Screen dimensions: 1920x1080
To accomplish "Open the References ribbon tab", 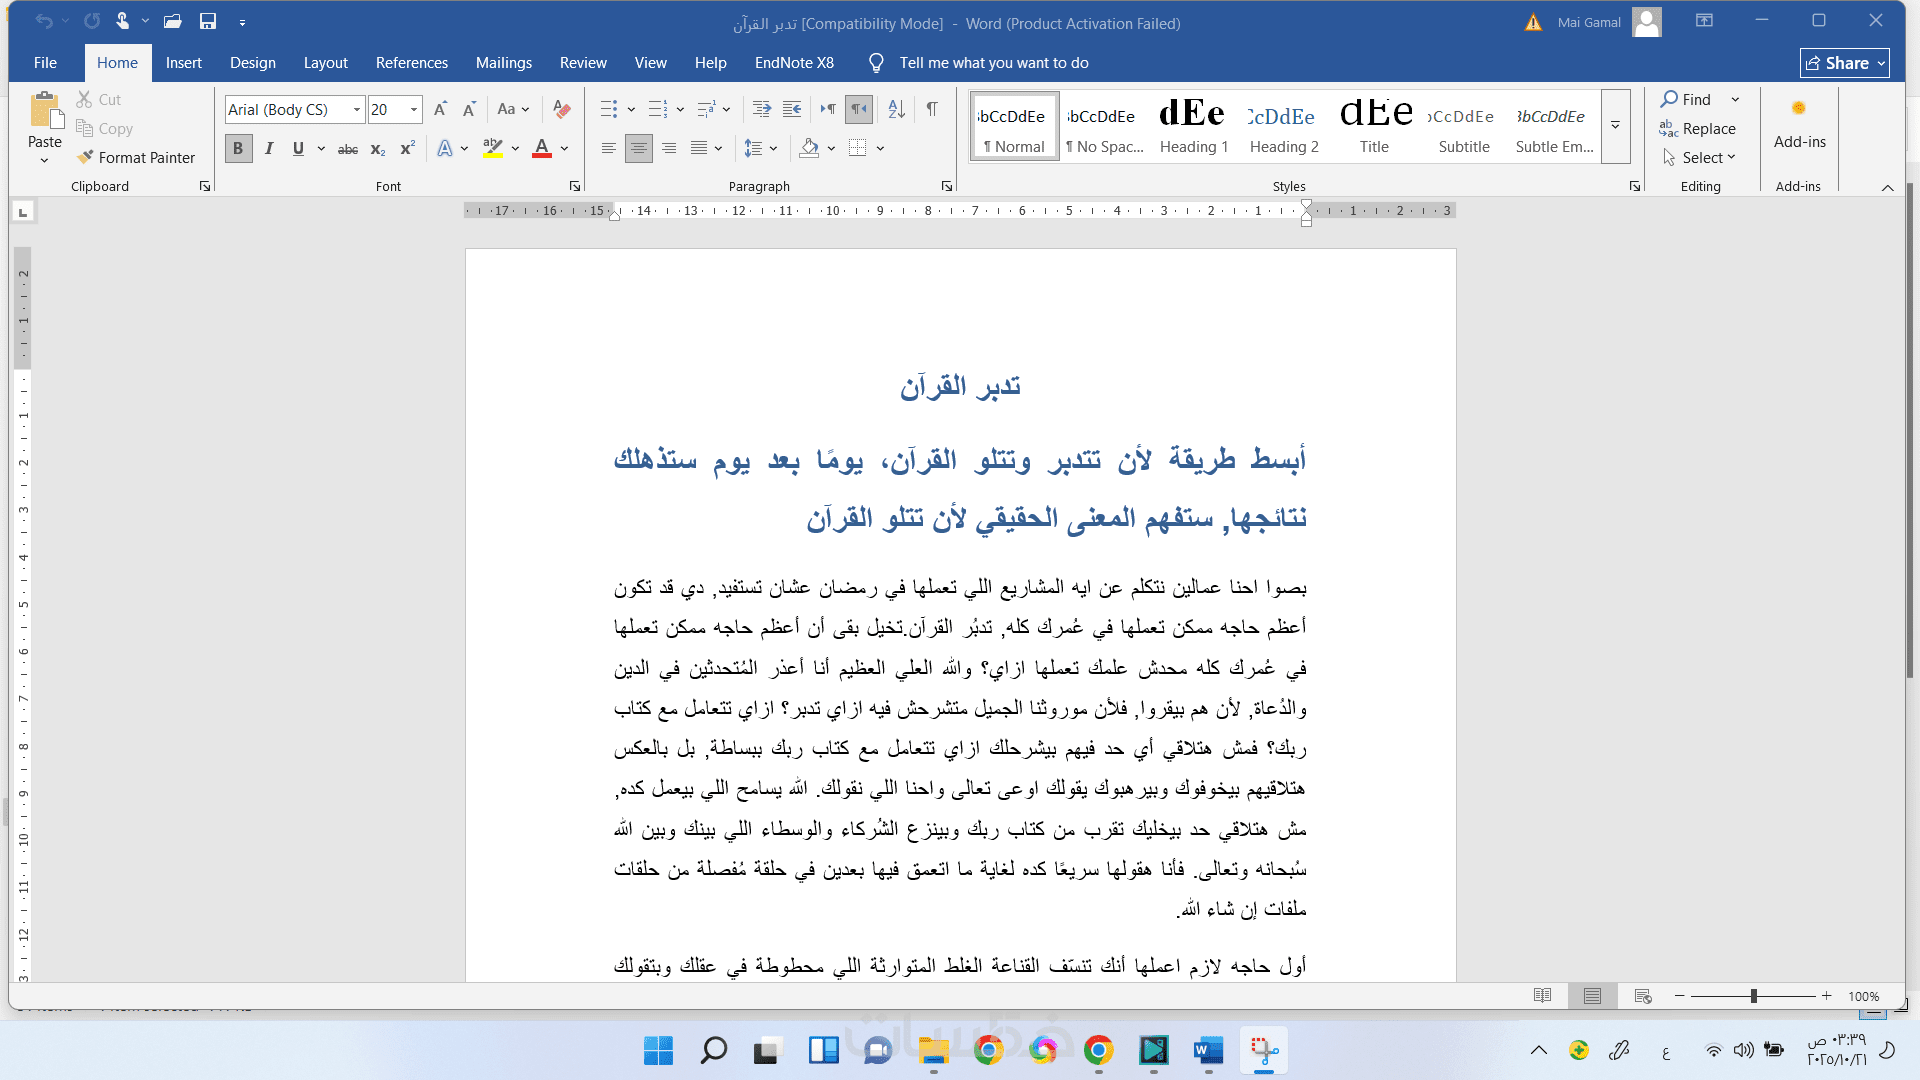I will 411,62.
